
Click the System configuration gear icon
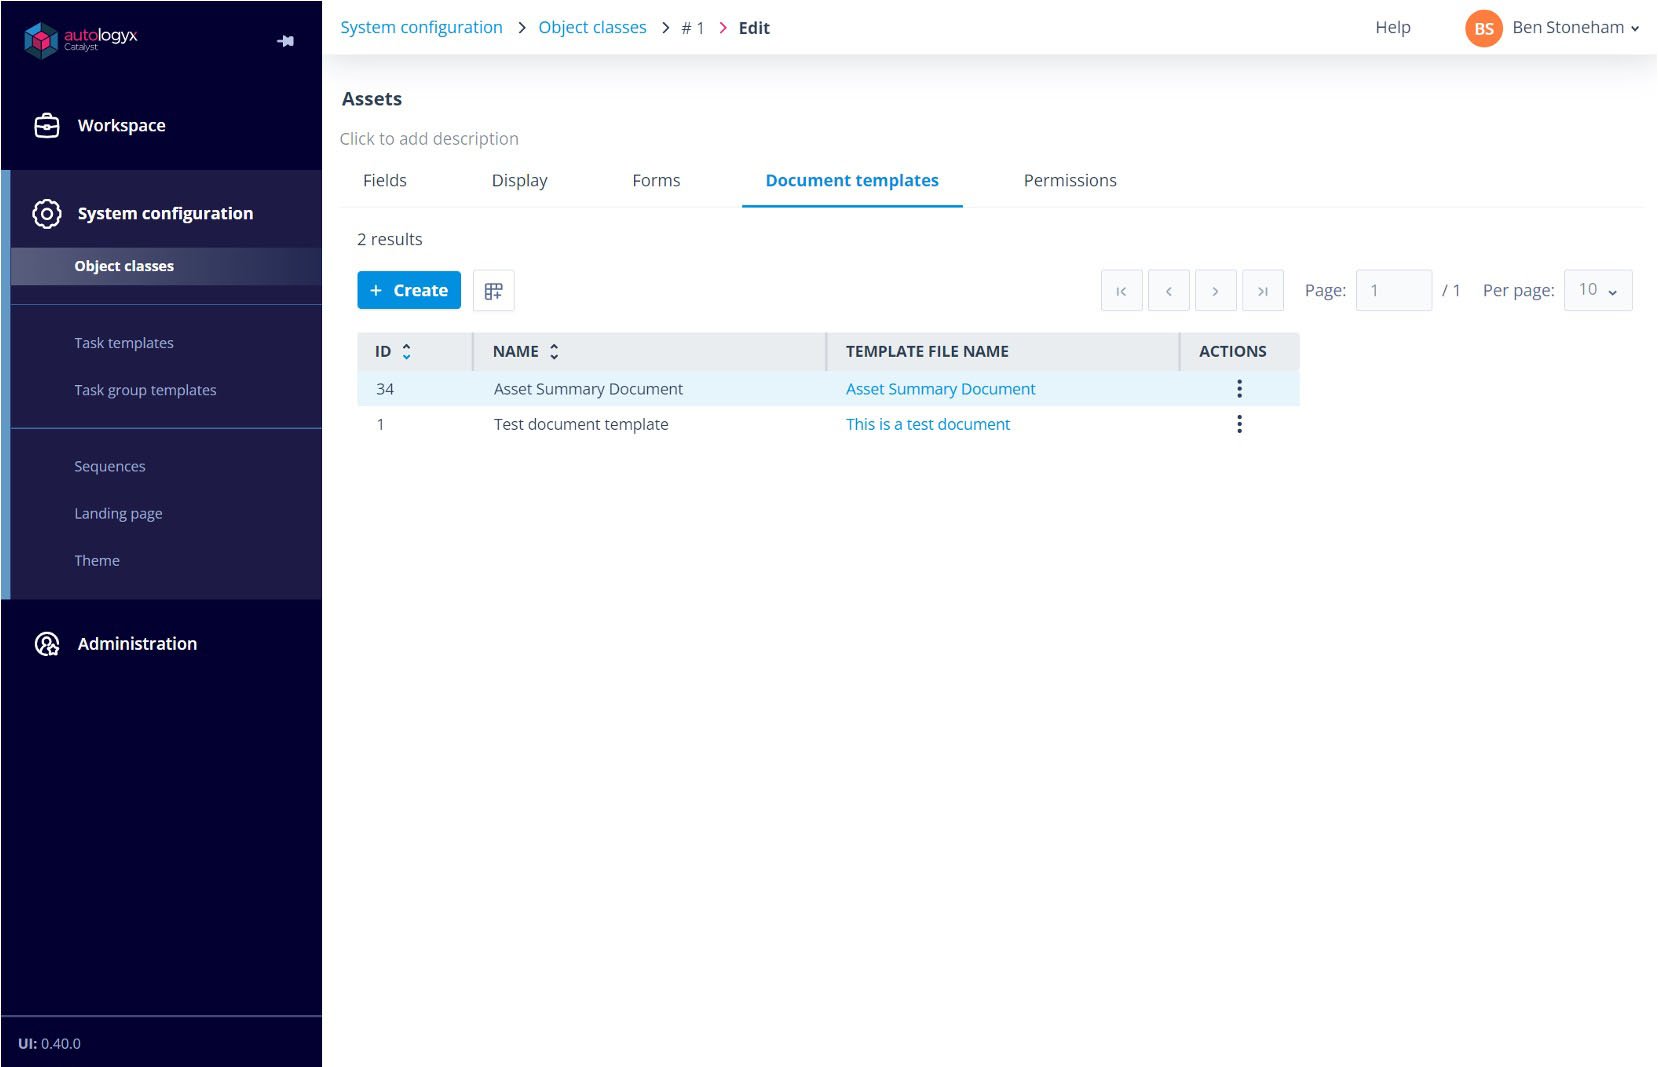coord(46,213)
